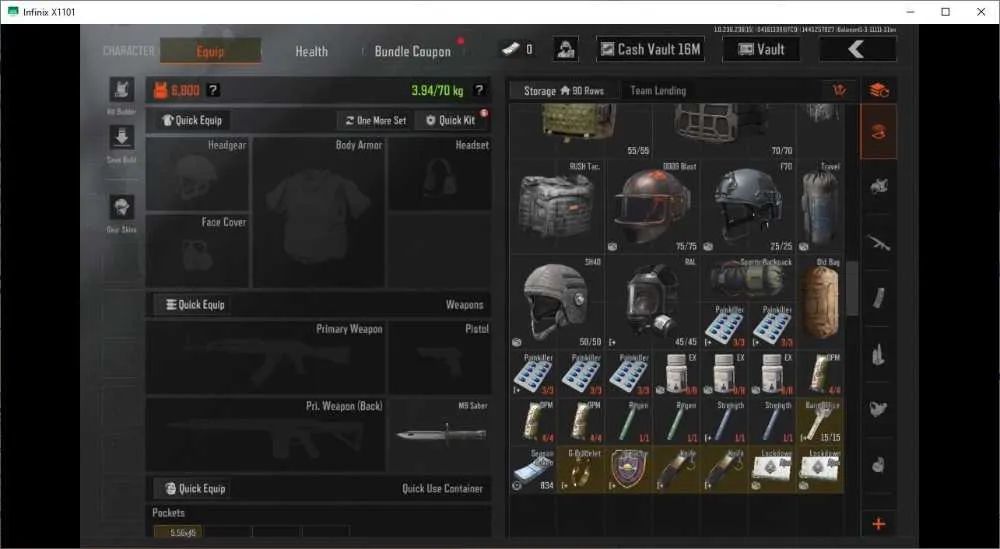Select the empty Headset slot
Image resolution: width=1000 pixels, height=549 pixels.
coord(440,174)
